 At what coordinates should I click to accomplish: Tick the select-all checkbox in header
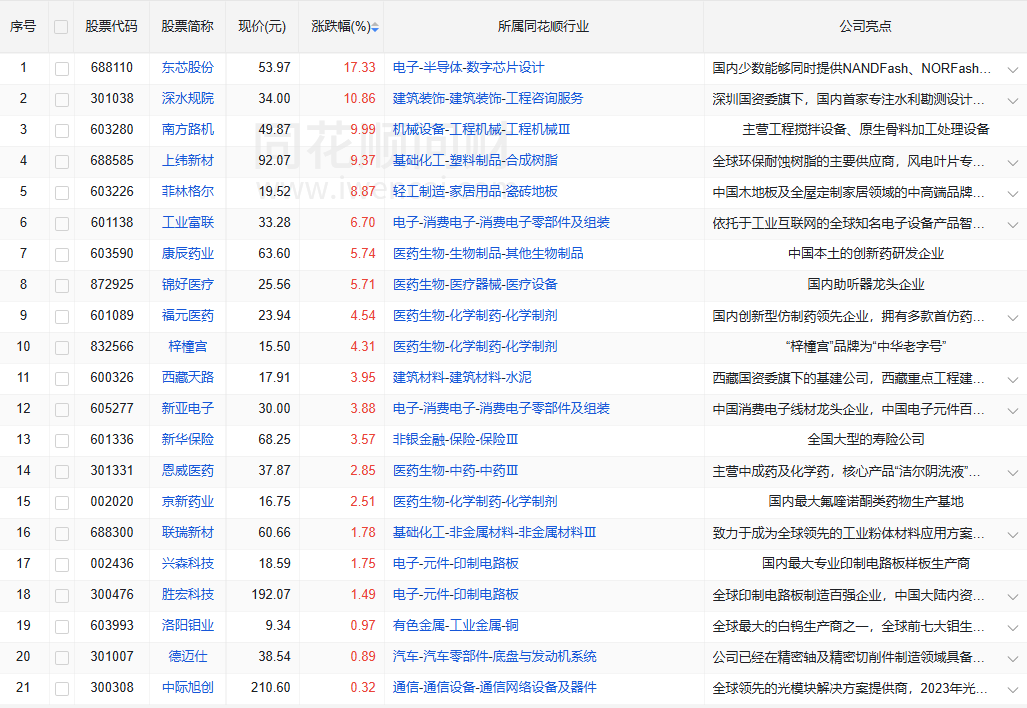tap(61, 27)
